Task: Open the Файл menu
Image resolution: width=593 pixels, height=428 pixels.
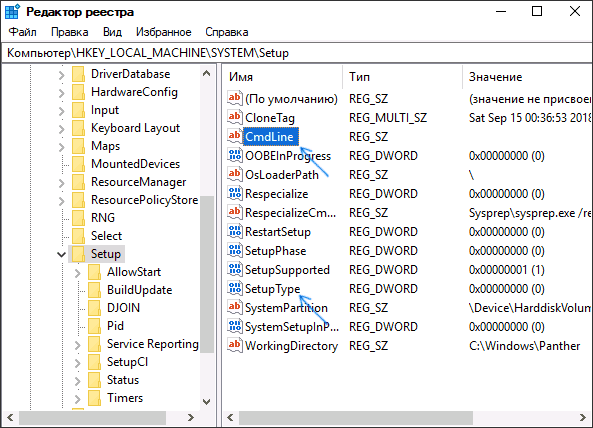Action: [23, 32]
